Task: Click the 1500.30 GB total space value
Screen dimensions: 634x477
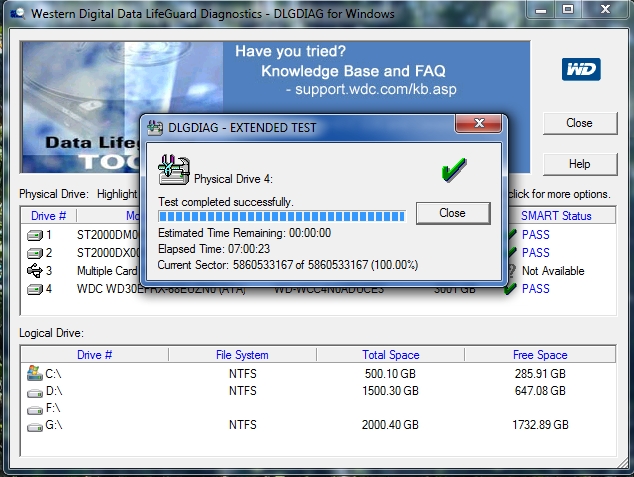Action: pyautogui.click(x=390, y=391)
